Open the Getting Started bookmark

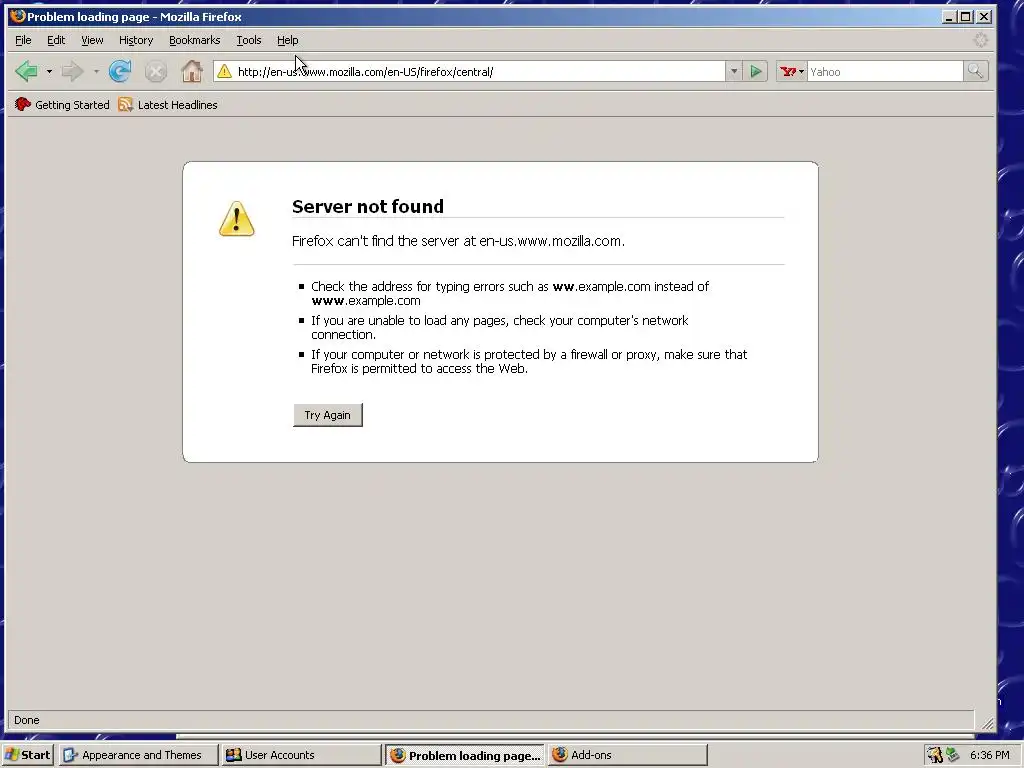click(x=62, y=104)
